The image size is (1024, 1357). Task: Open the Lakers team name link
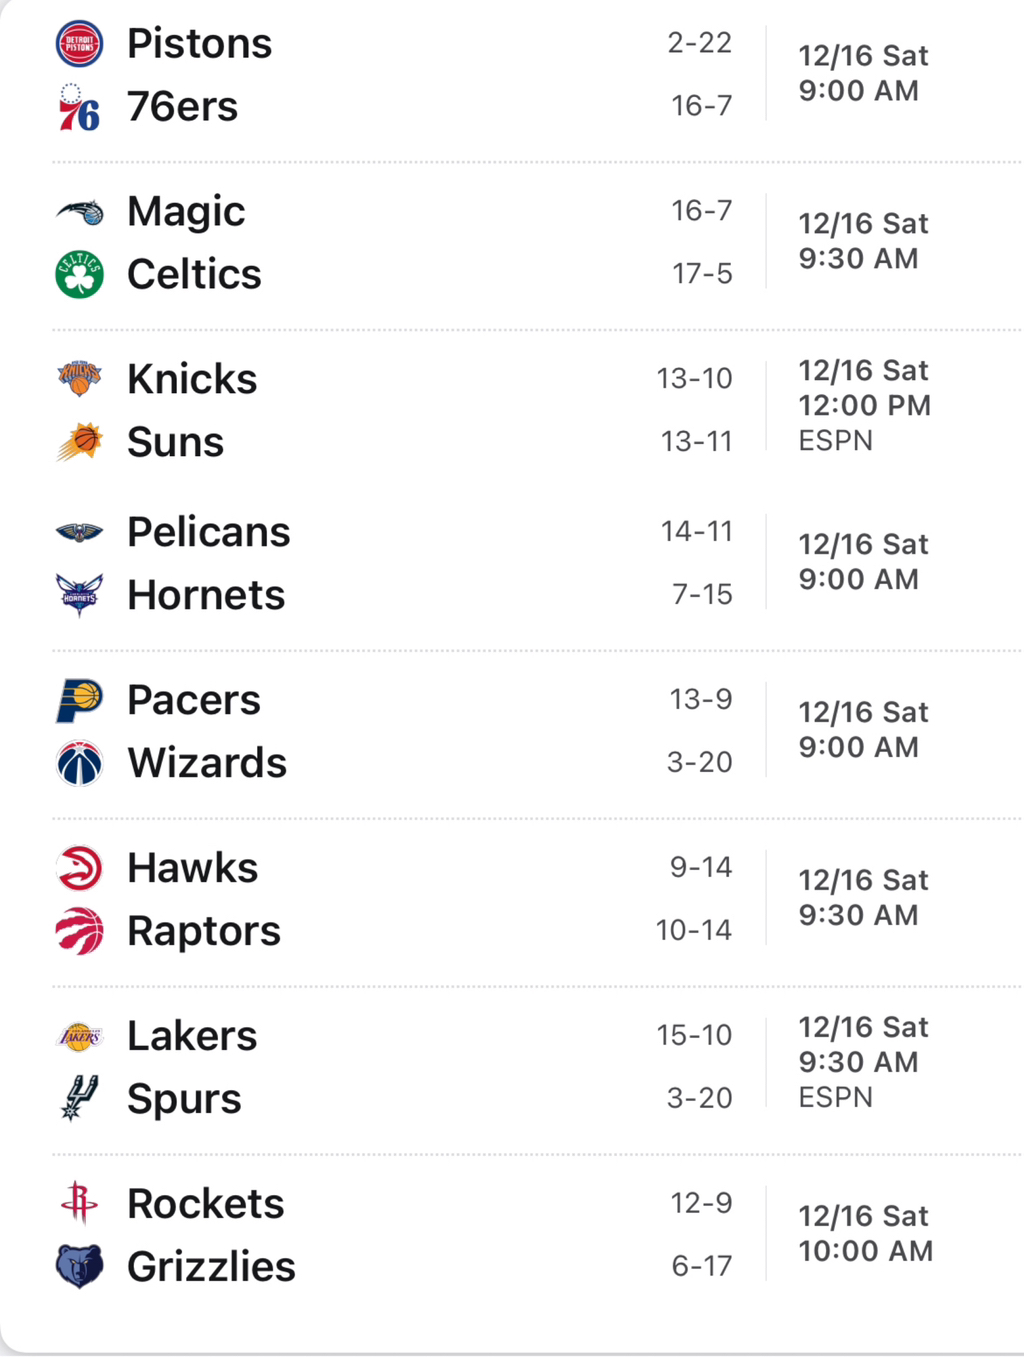(192, 1036)
